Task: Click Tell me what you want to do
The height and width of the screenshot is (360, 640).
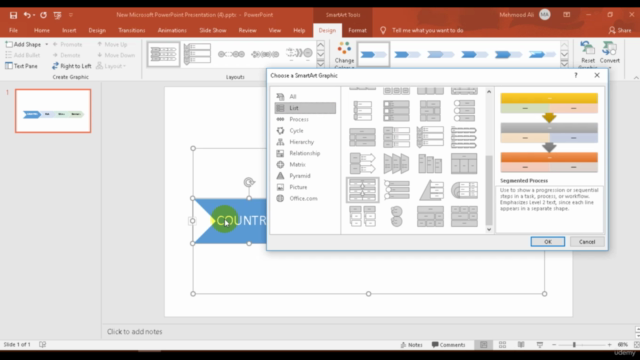Action: click(427, 30)
